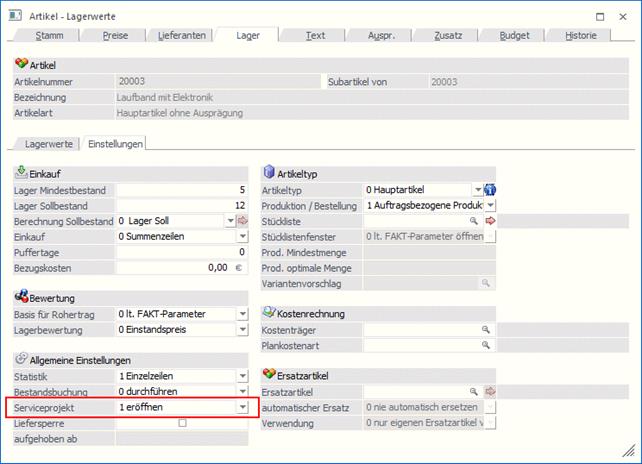Expand the Serviceprojekt dropdown

click(x=241, y=408)
